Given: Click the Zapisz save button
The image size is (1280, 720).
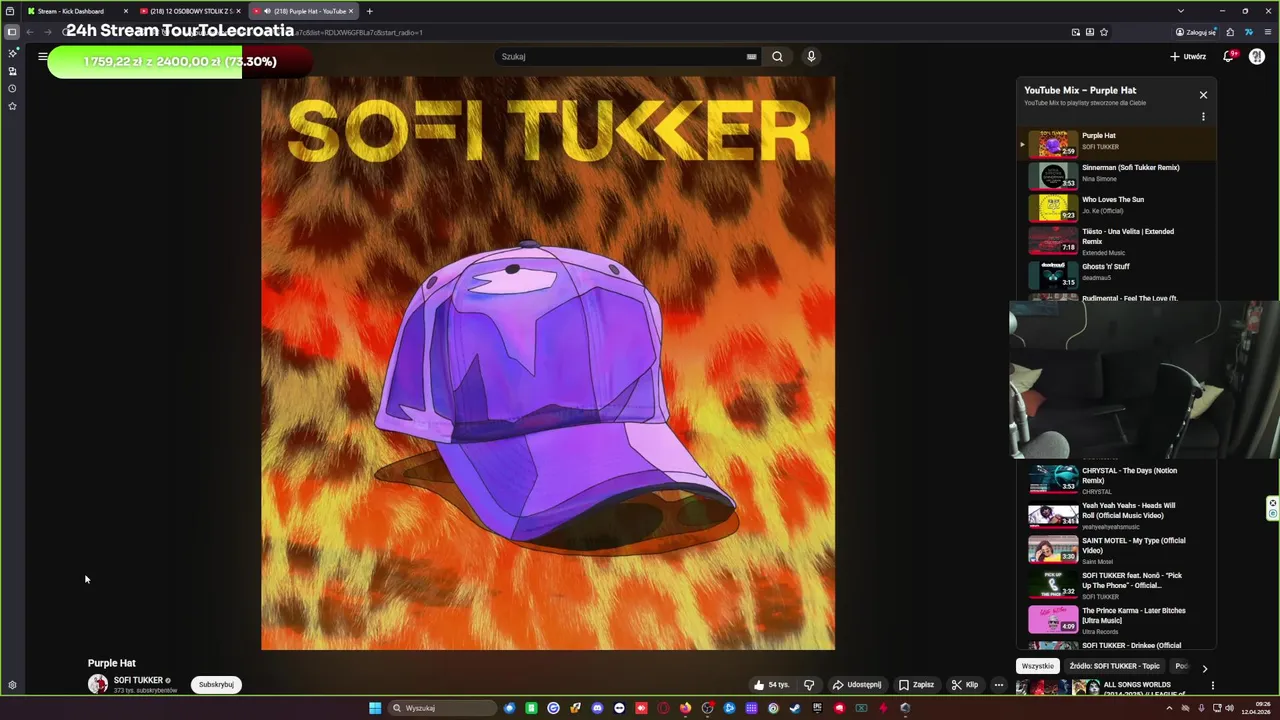Looking at the screenshot, I should coord(916,685).
